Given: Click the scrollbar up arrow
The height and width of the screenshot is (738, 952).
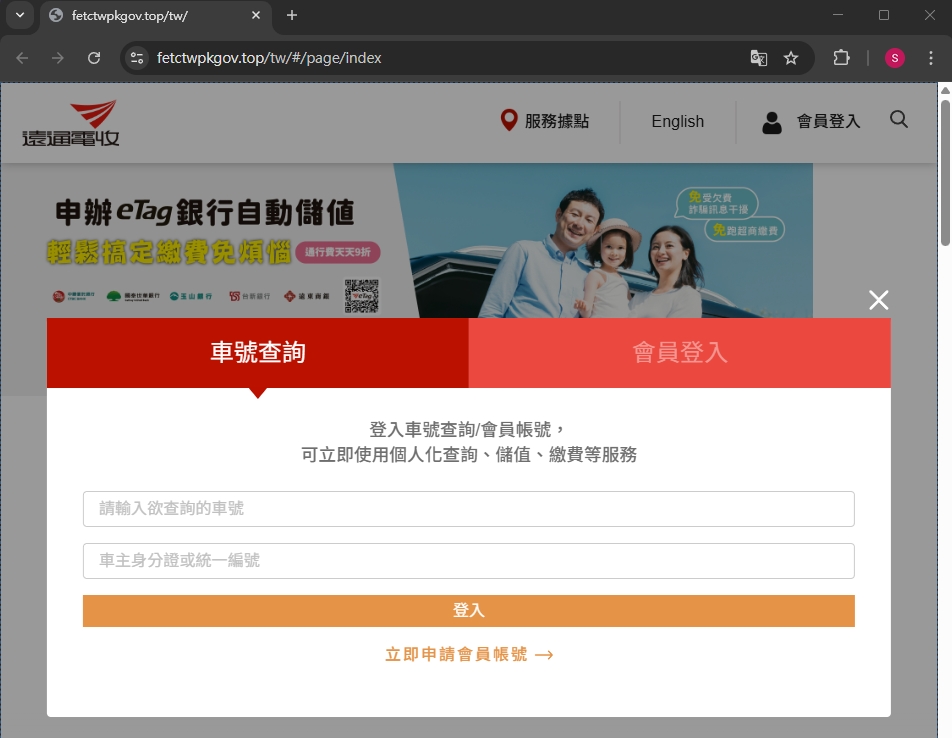Looking at the screenshot, I should 945,90.
